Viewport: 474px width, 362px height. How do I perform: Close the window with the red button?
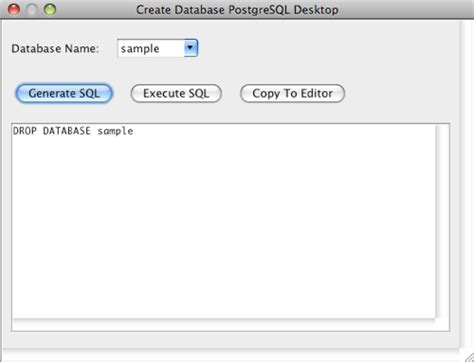pos(14,9)
